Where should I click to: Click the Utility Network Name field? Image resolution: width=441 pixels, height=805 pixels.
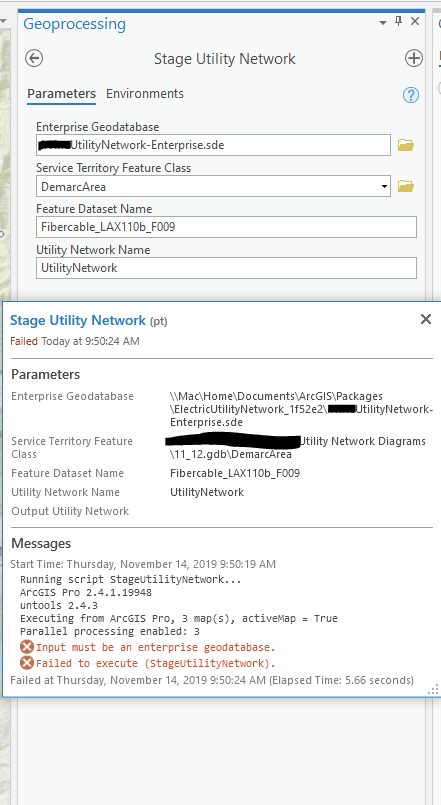(226, 268)
